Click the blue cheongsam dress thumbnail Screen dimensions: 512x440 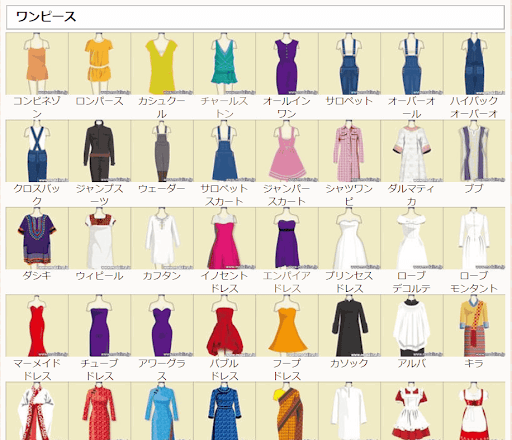[162, 411]
